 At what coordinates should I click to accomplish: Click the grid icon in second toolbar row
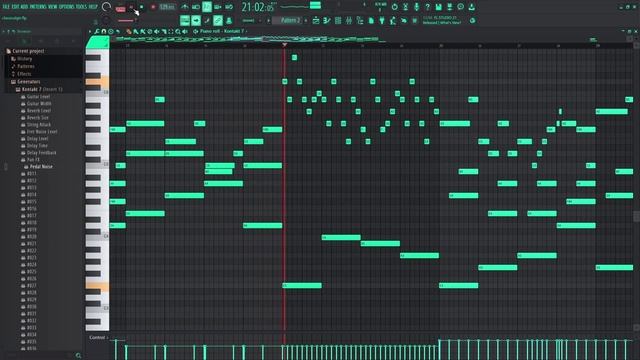pyautogui.click(x=338, y=20)
